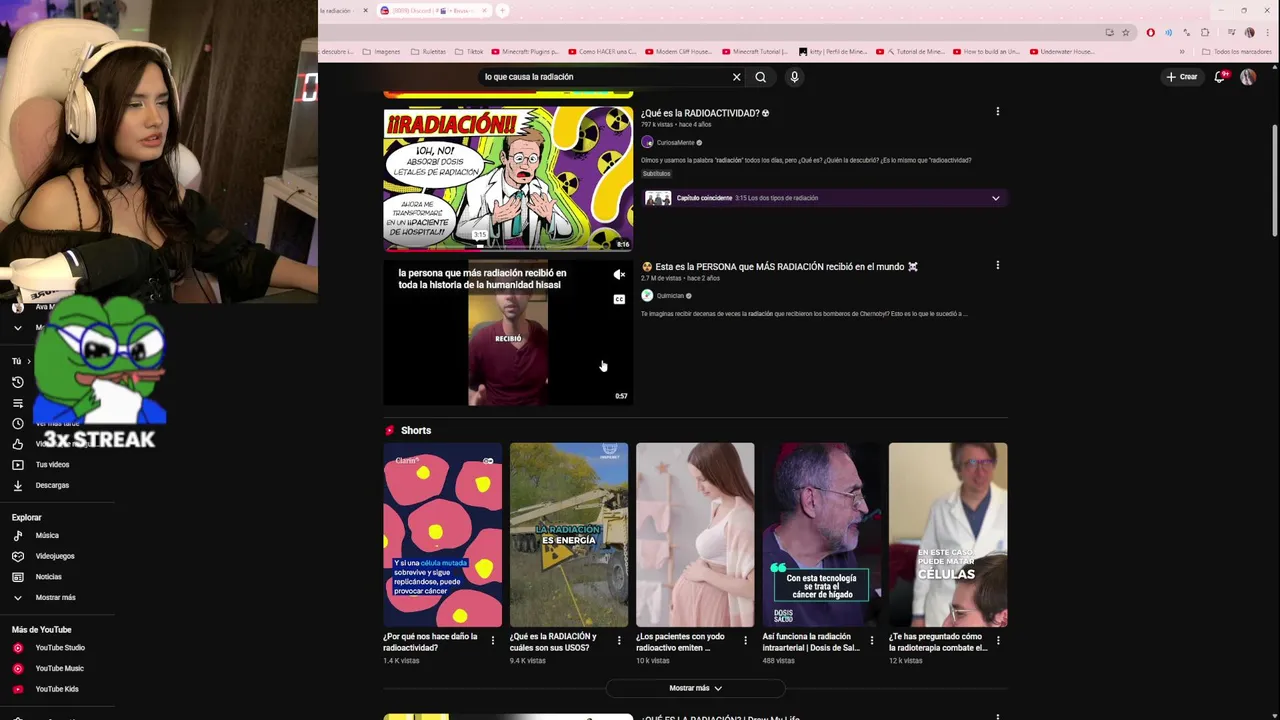Open options for ¿Los pacientes con yodo Short
The width and height of the screenshot is (1280, 720).
(744, 640)
